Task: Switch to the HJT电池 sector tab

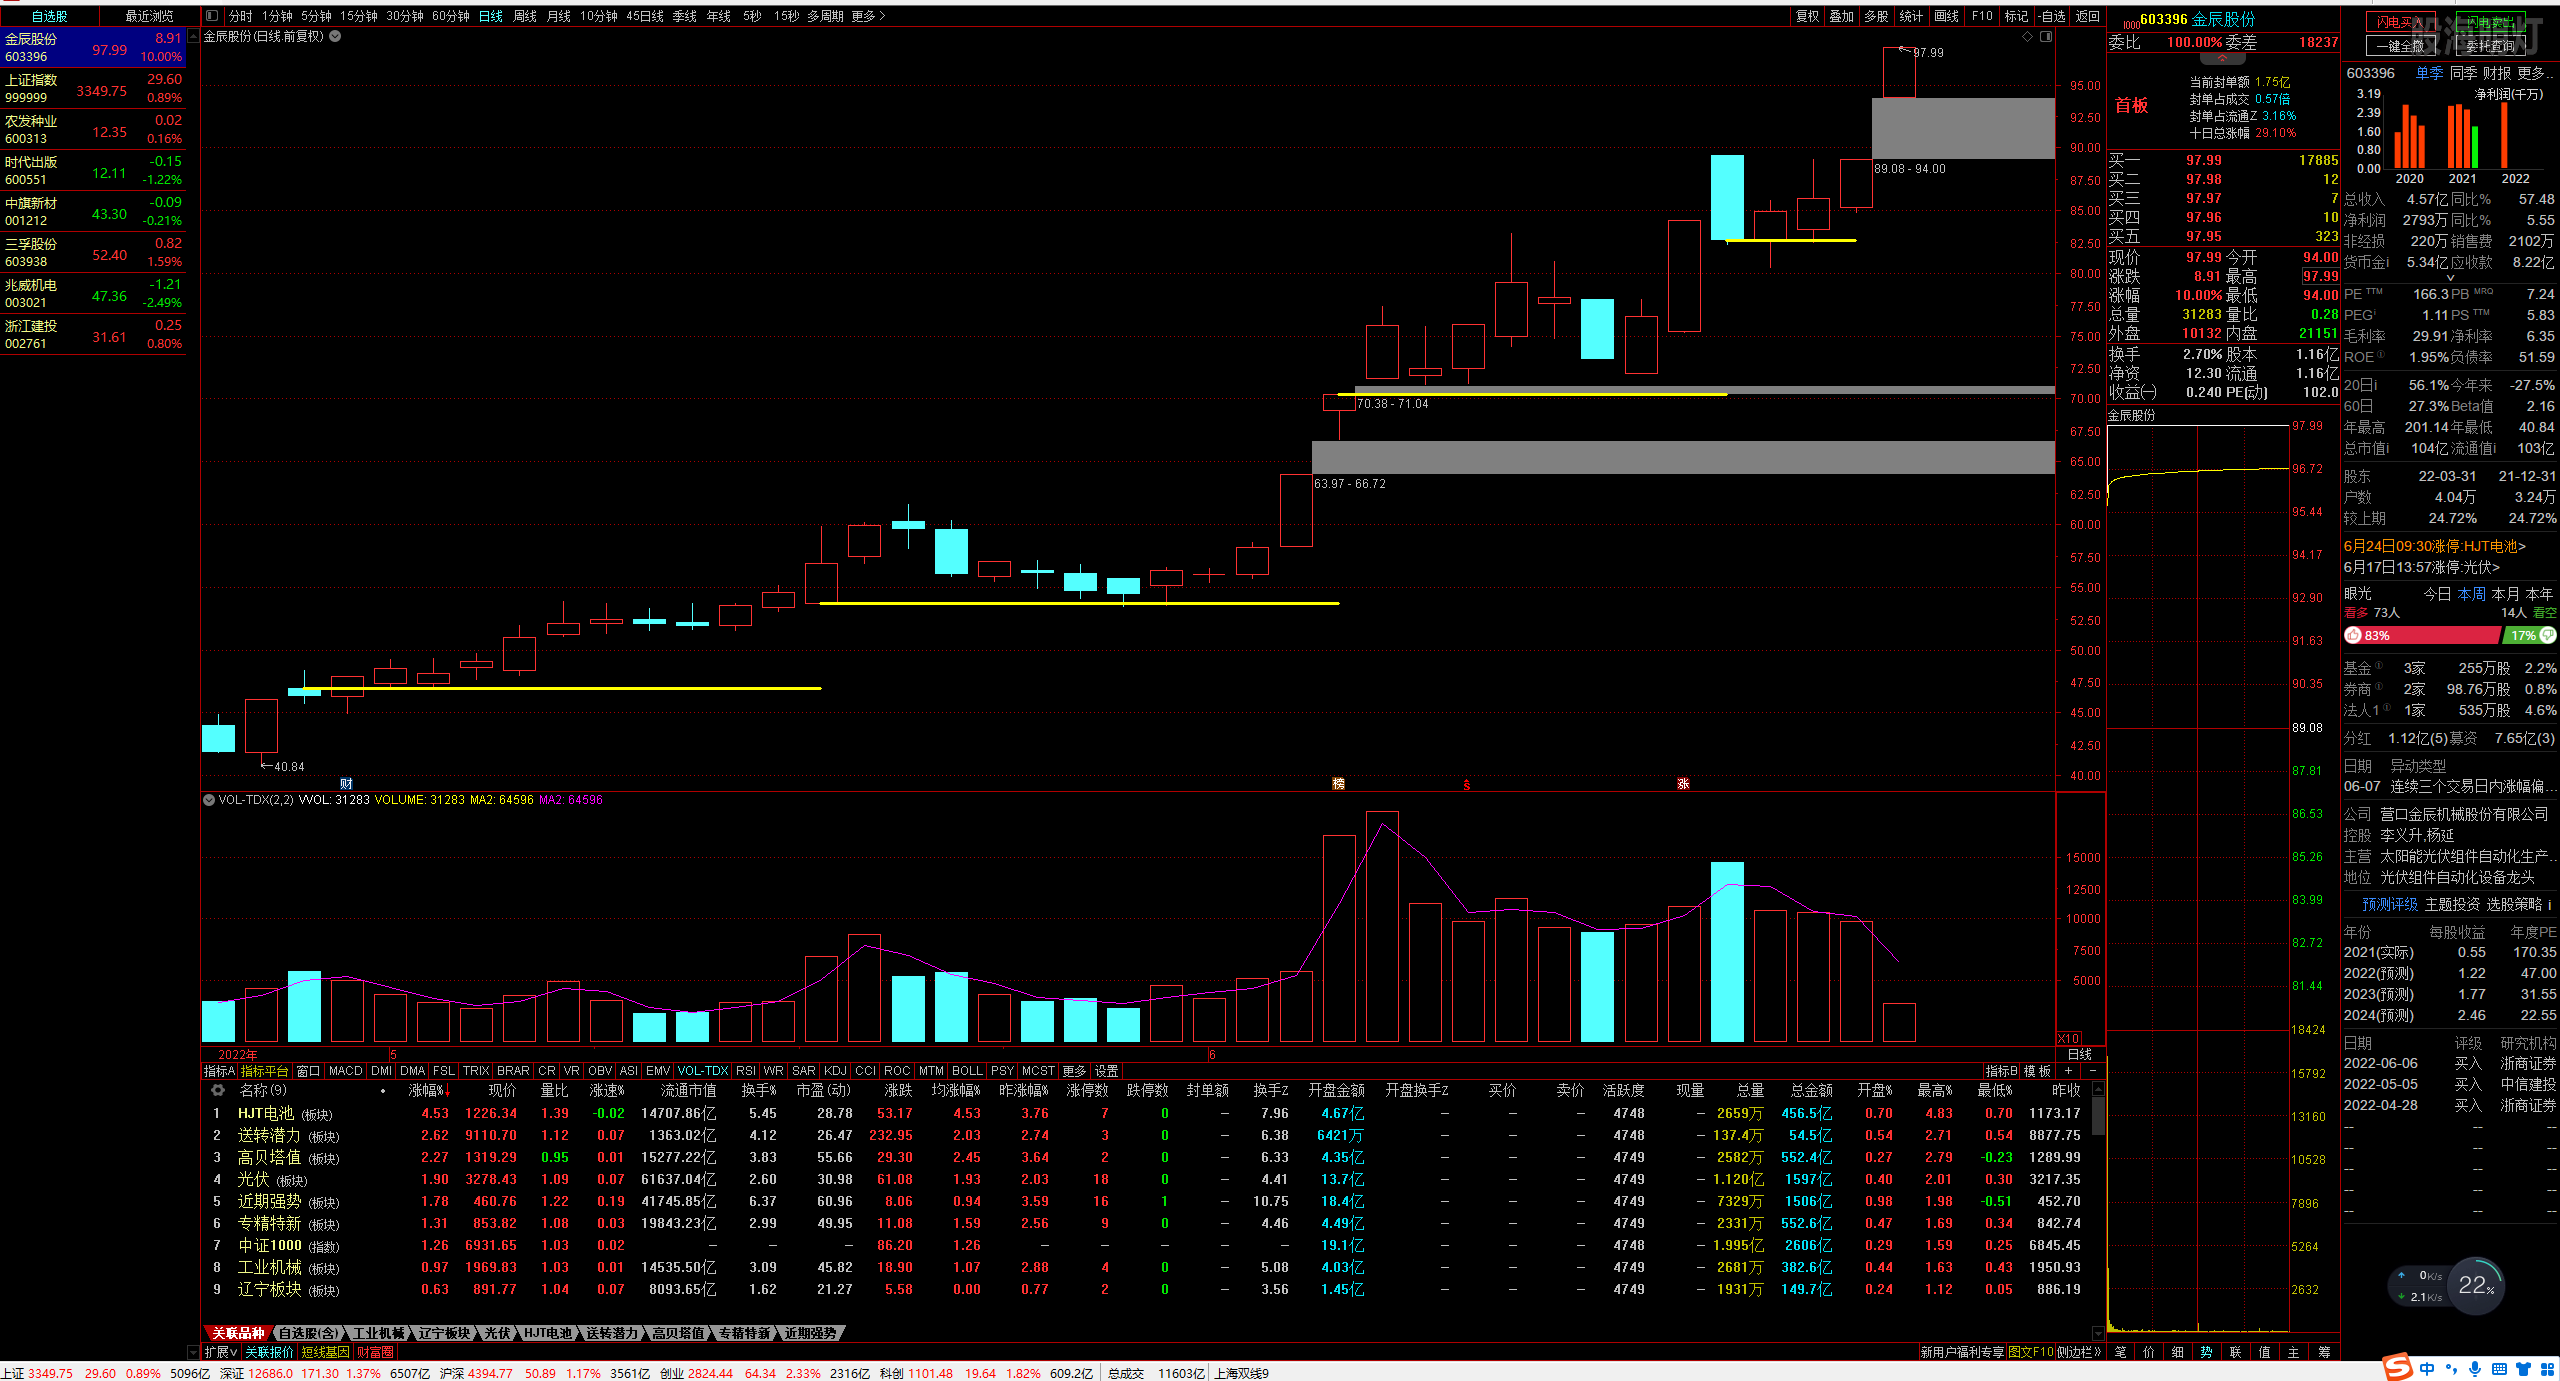Action: tap(548, 1333)
